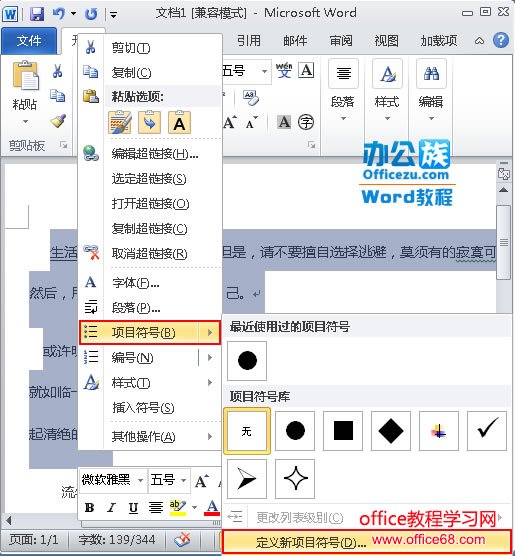Open the quick access toolbar customize dropdown
Screen dimensions: 515x556
tap(113, 15)
